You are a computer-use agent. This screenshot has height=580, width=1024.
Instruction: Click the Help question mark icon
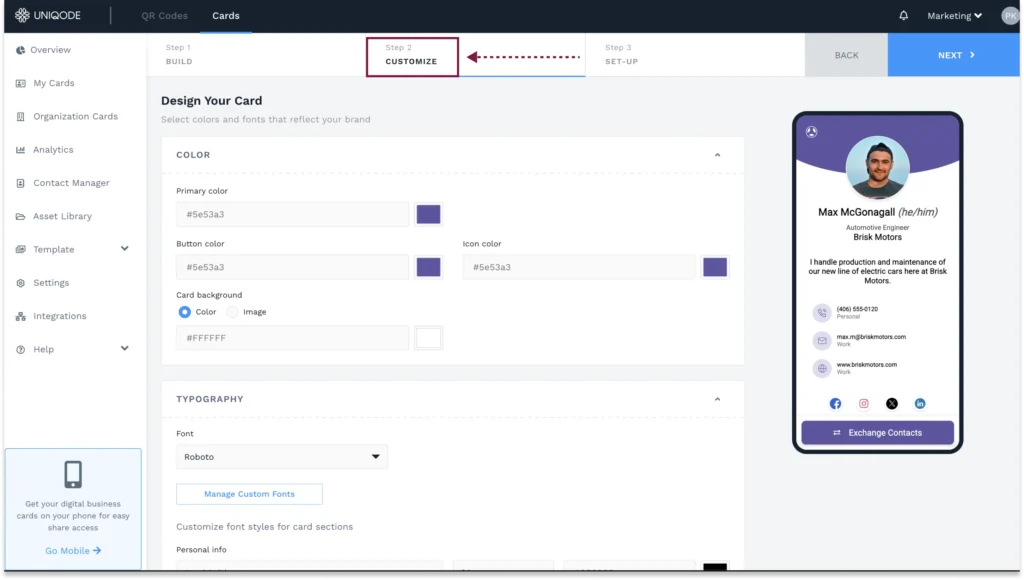click(20, 350)
